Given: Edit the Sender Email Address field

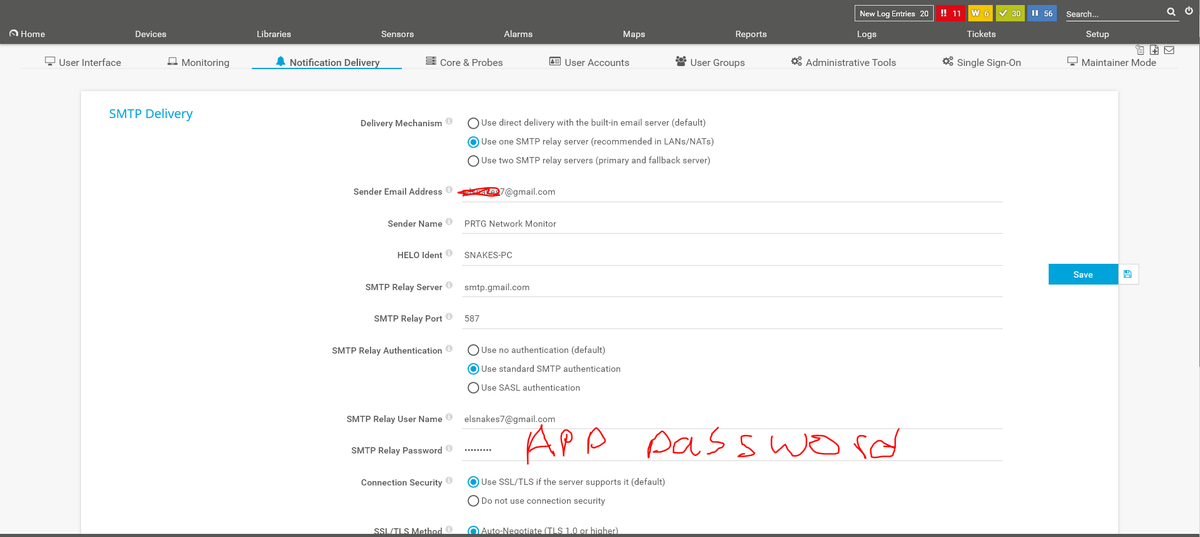Looking at the screenshot, I should 733,192.
